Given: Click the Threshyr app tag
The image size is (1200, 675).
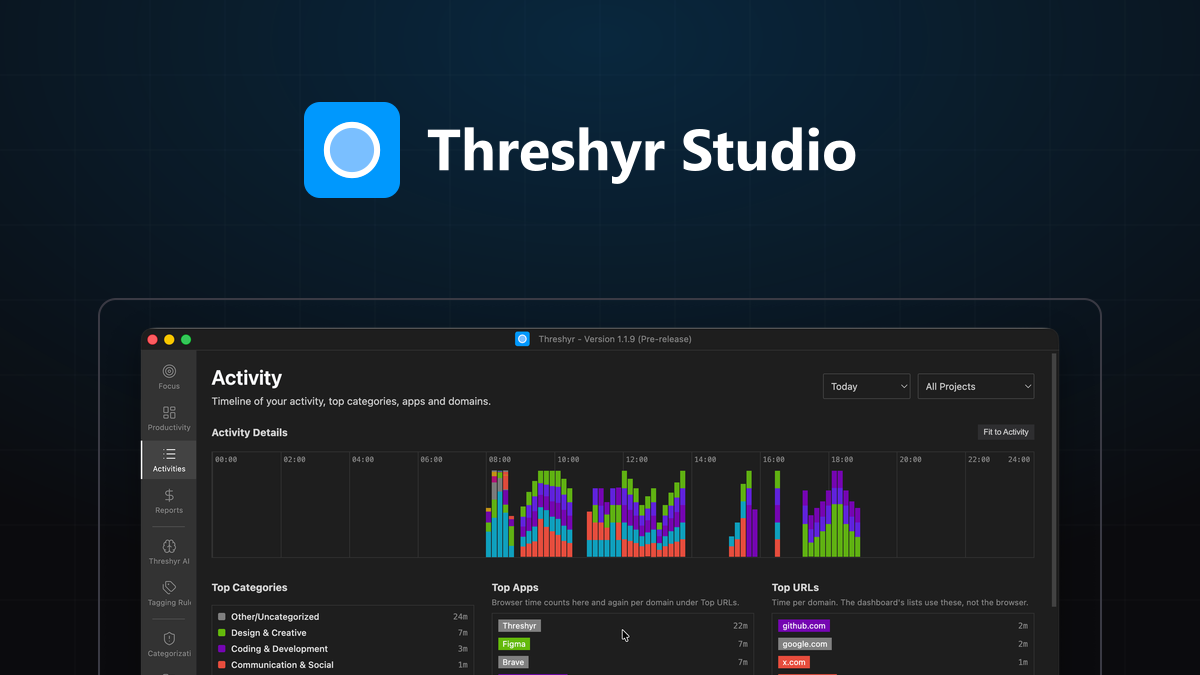Looking at the screenshot, I should click(x=519, y=626).
